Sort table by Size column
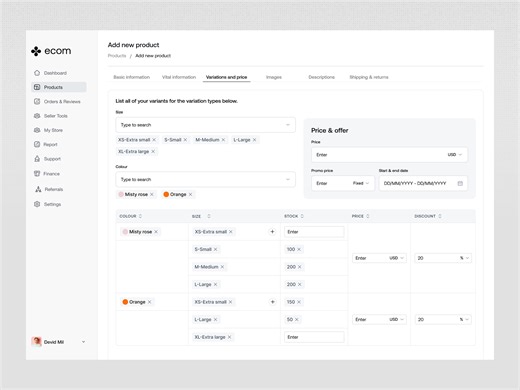Image resolution: width=520 pixels, height=390 pixels. (209, 216)
